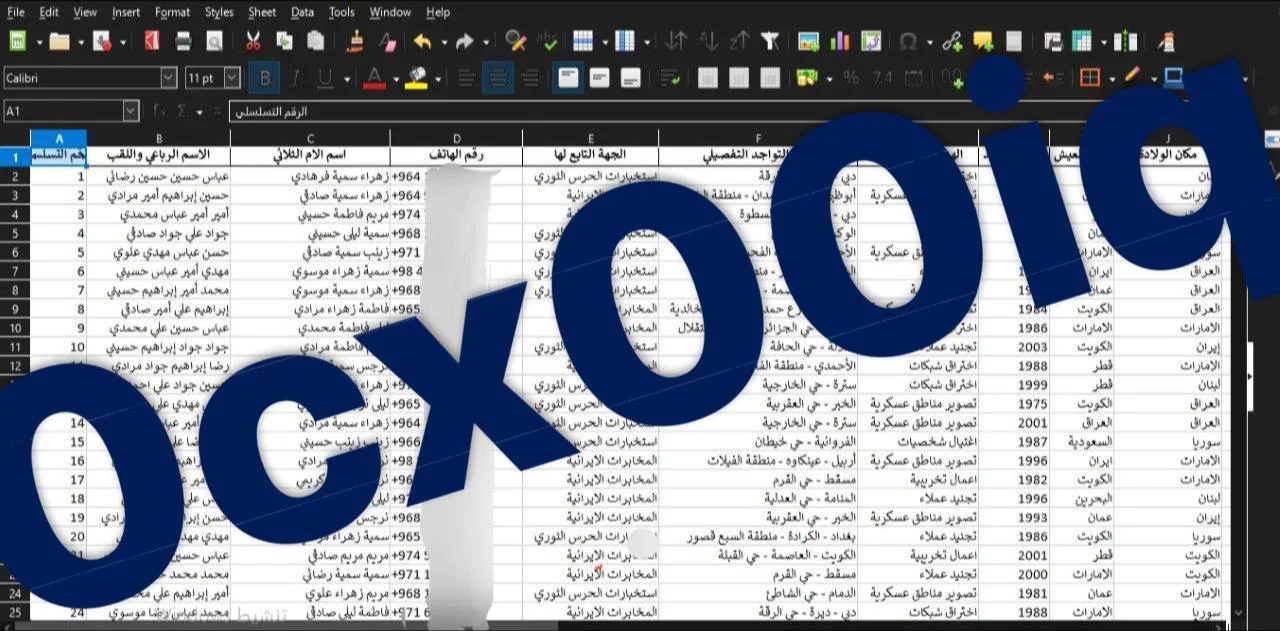The image size is (1280, 631).
Task: Open the recent documents dropdown arrow
Action: click(80, 42)
